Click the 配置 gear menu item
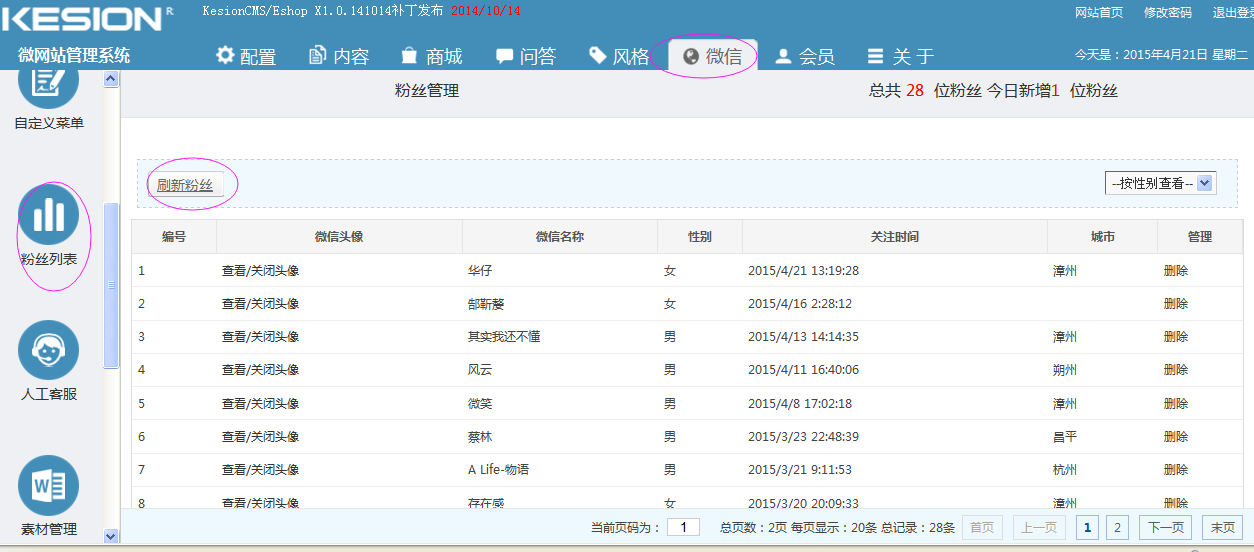 [x=246, y=56]
